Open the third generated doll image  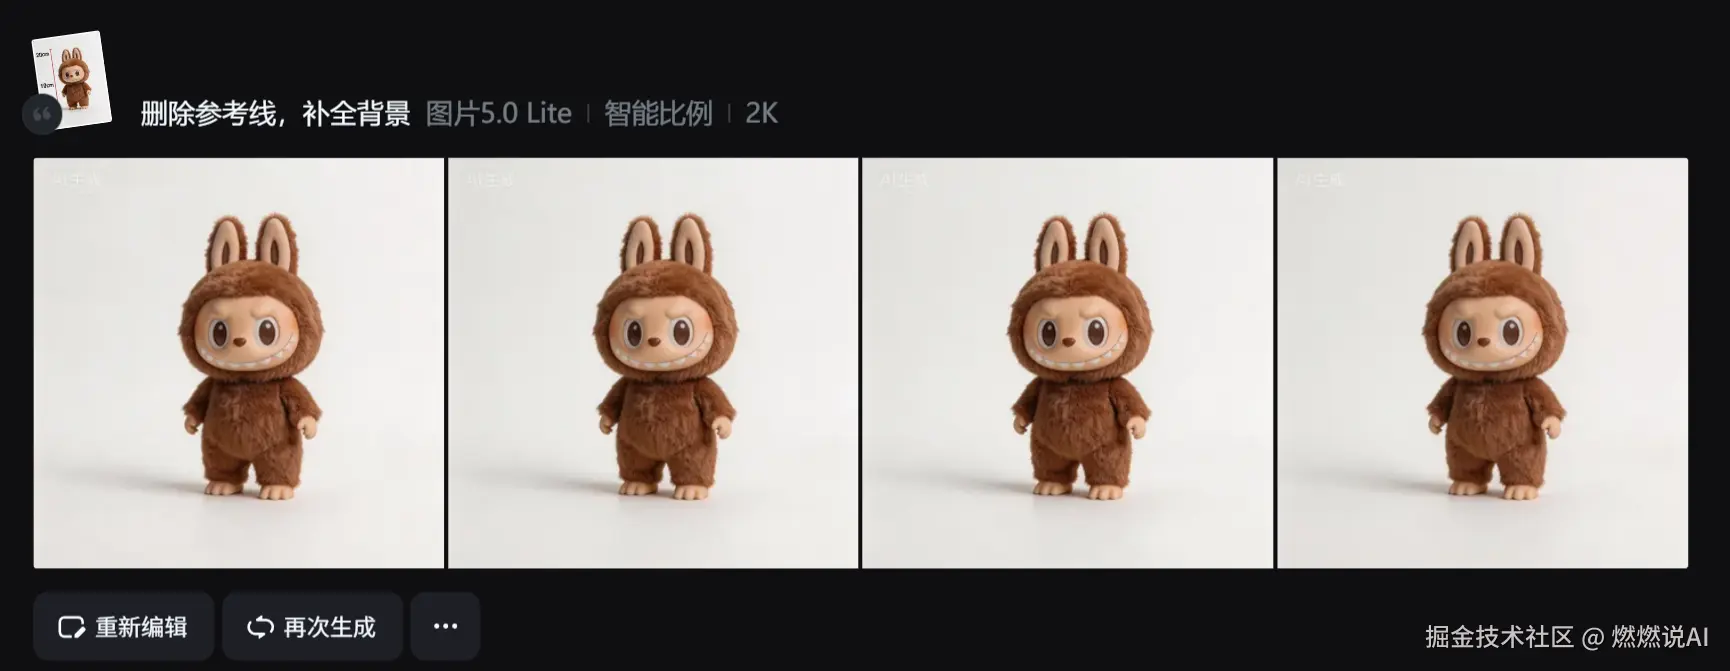tap(1067, 363)
